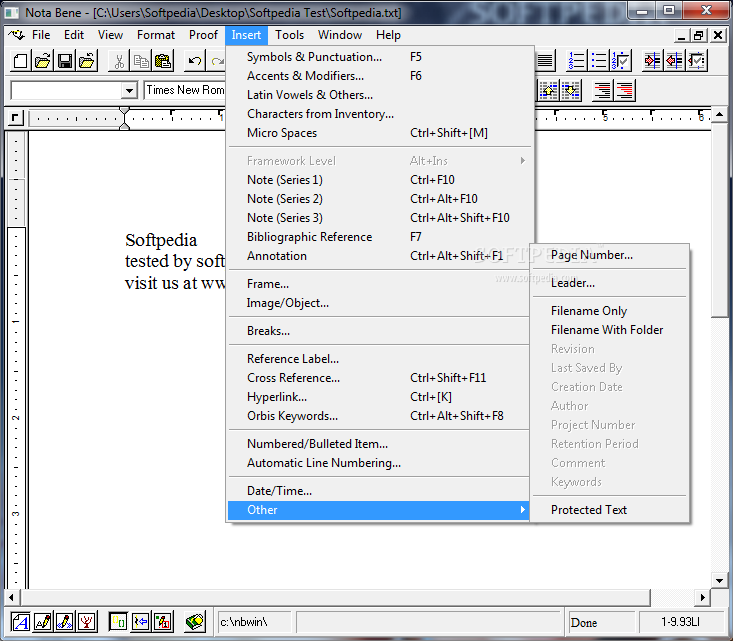Select Accents & Modifiers entry
Viewport: 733px width, 641px height.
pos(379,76)
